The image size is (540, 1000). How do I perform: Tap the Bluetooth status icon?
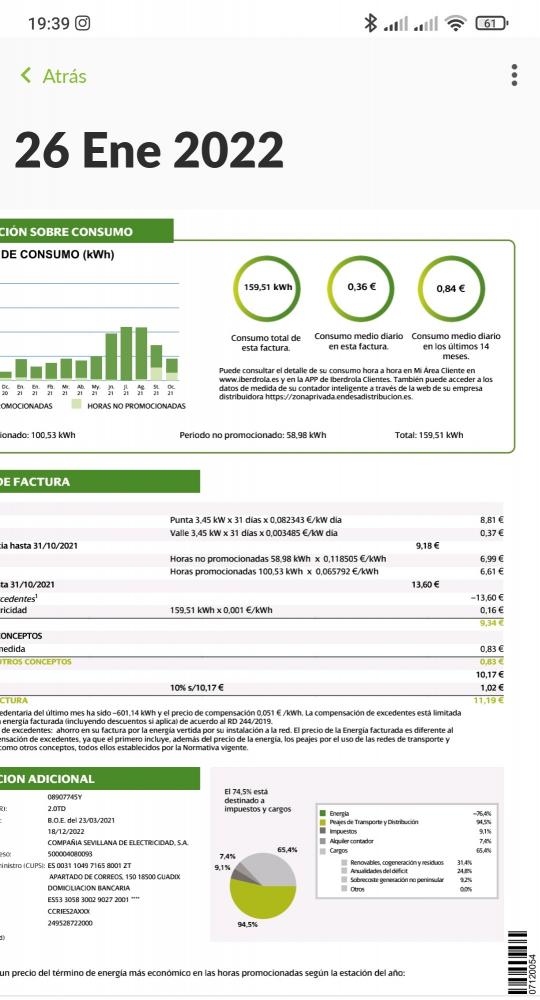pyautogui.click(x=370, y=24)
